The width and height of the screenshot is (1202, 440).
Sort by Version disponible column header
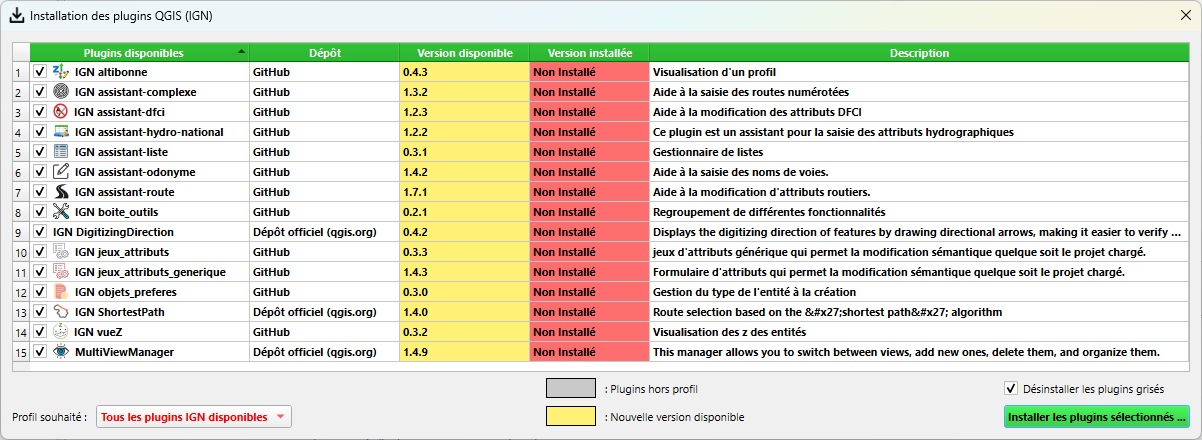[x=465, y=53]
